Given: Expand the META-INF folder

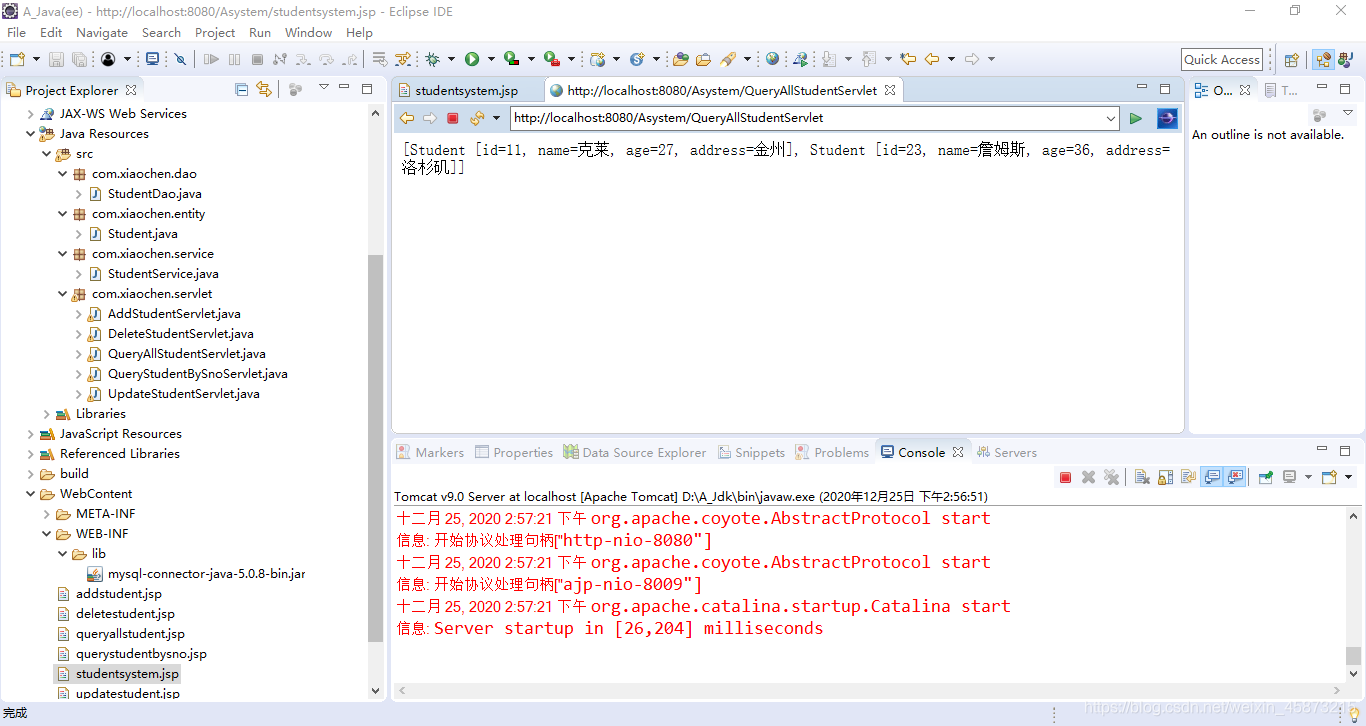Looking at the screenshot, I should [46, 514].
